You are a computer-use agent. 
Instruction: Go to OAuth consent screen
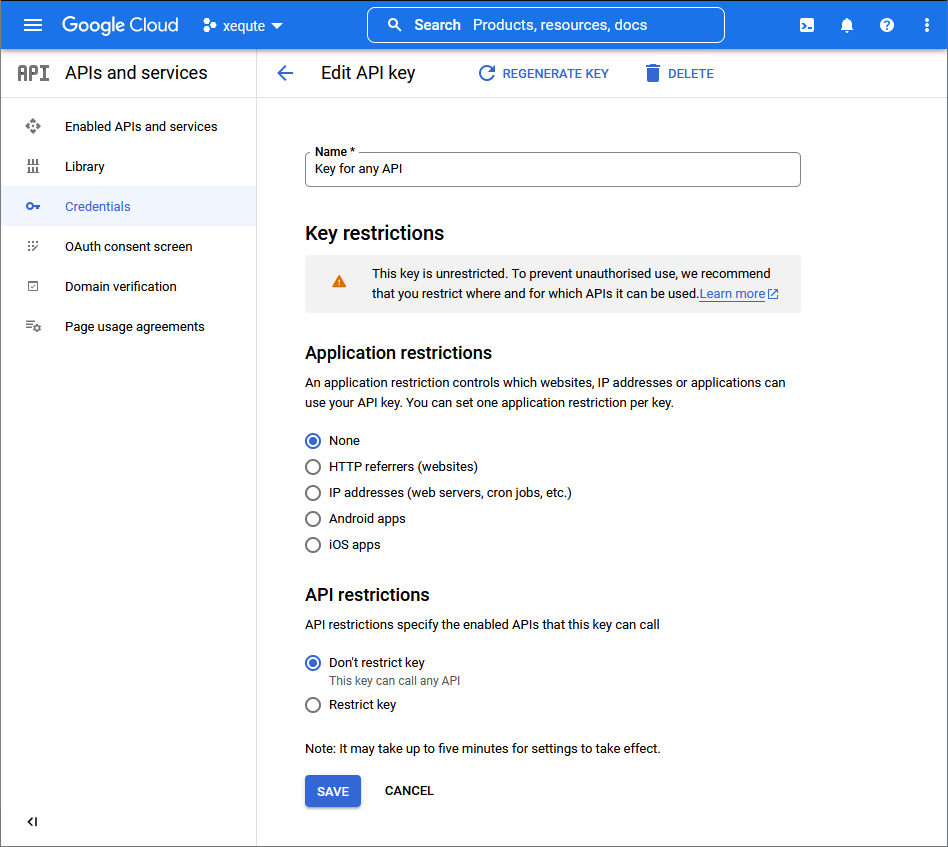(x=128, y=246)
